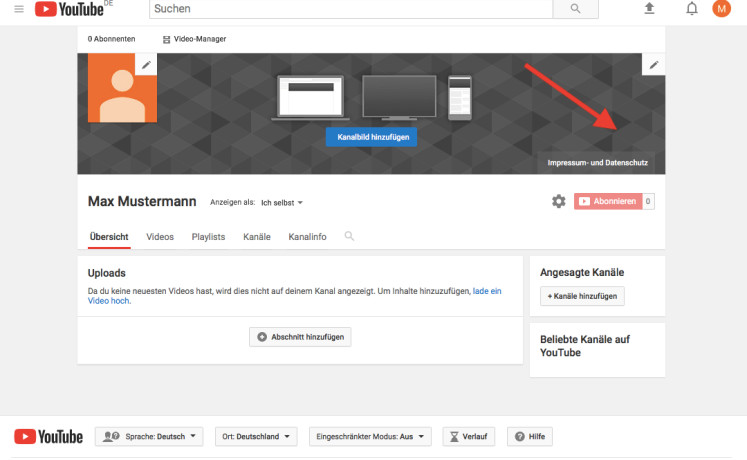
Task: Click the upload video arrow icon
Action: pyautogui.click(x=649, y=8)
